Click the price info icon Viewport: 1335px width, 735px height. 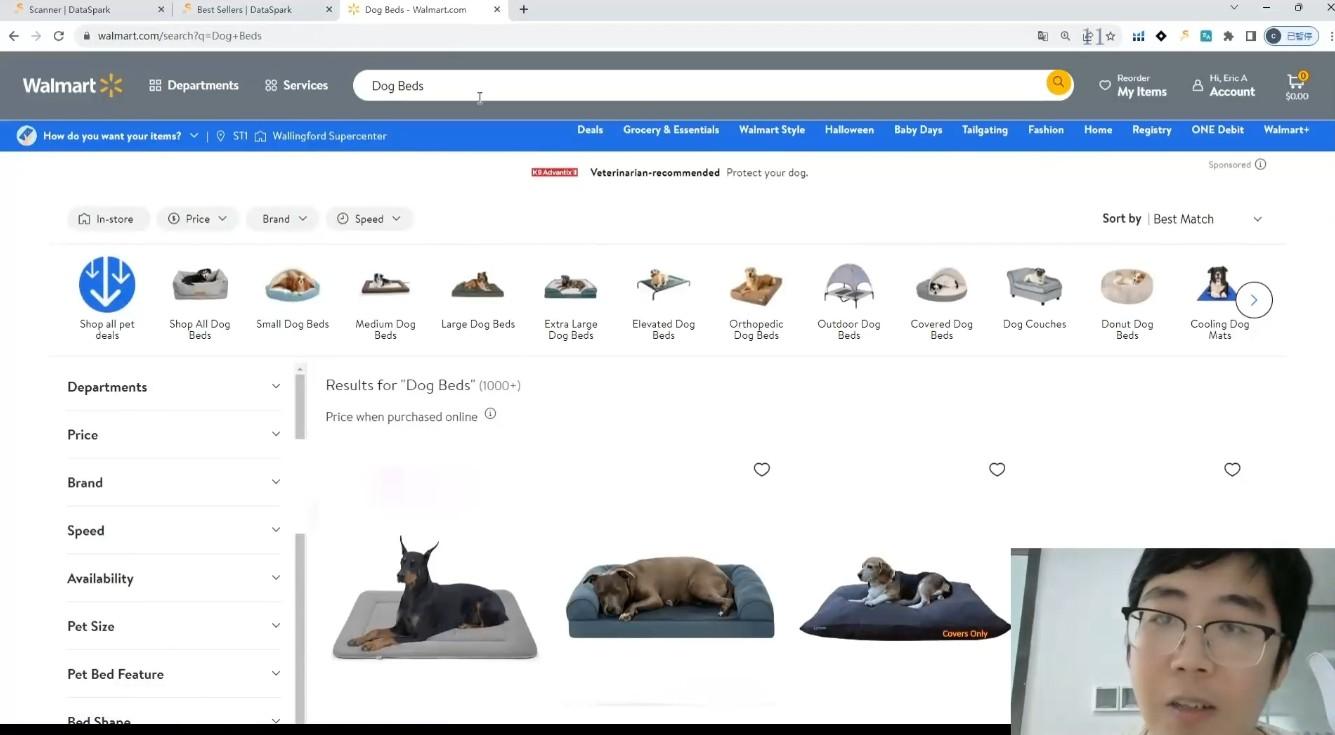490,414
